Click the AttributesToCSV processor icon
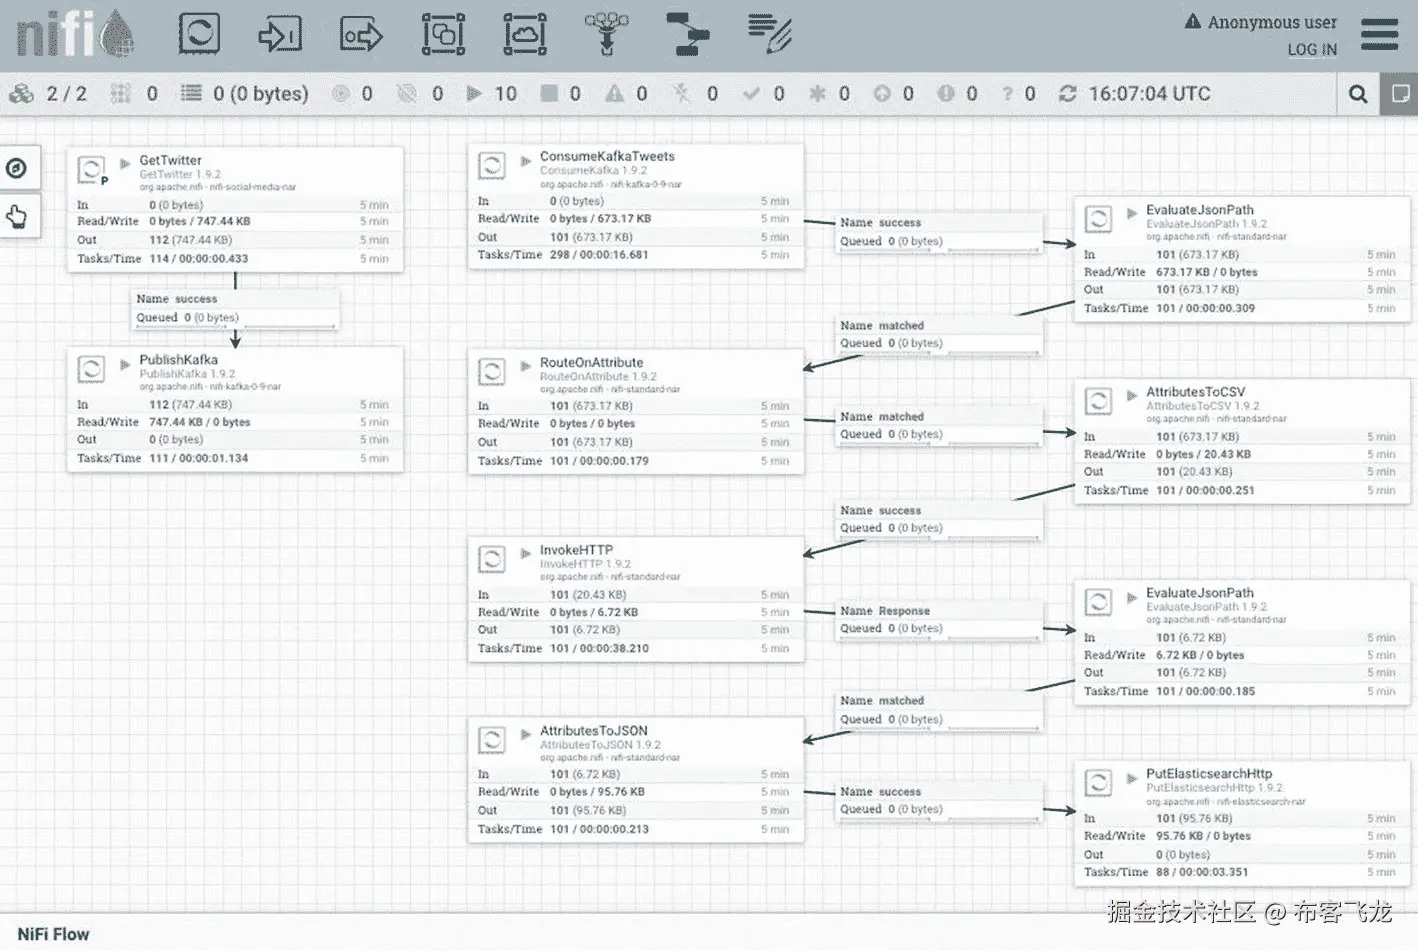 [x=1098, y=401]
